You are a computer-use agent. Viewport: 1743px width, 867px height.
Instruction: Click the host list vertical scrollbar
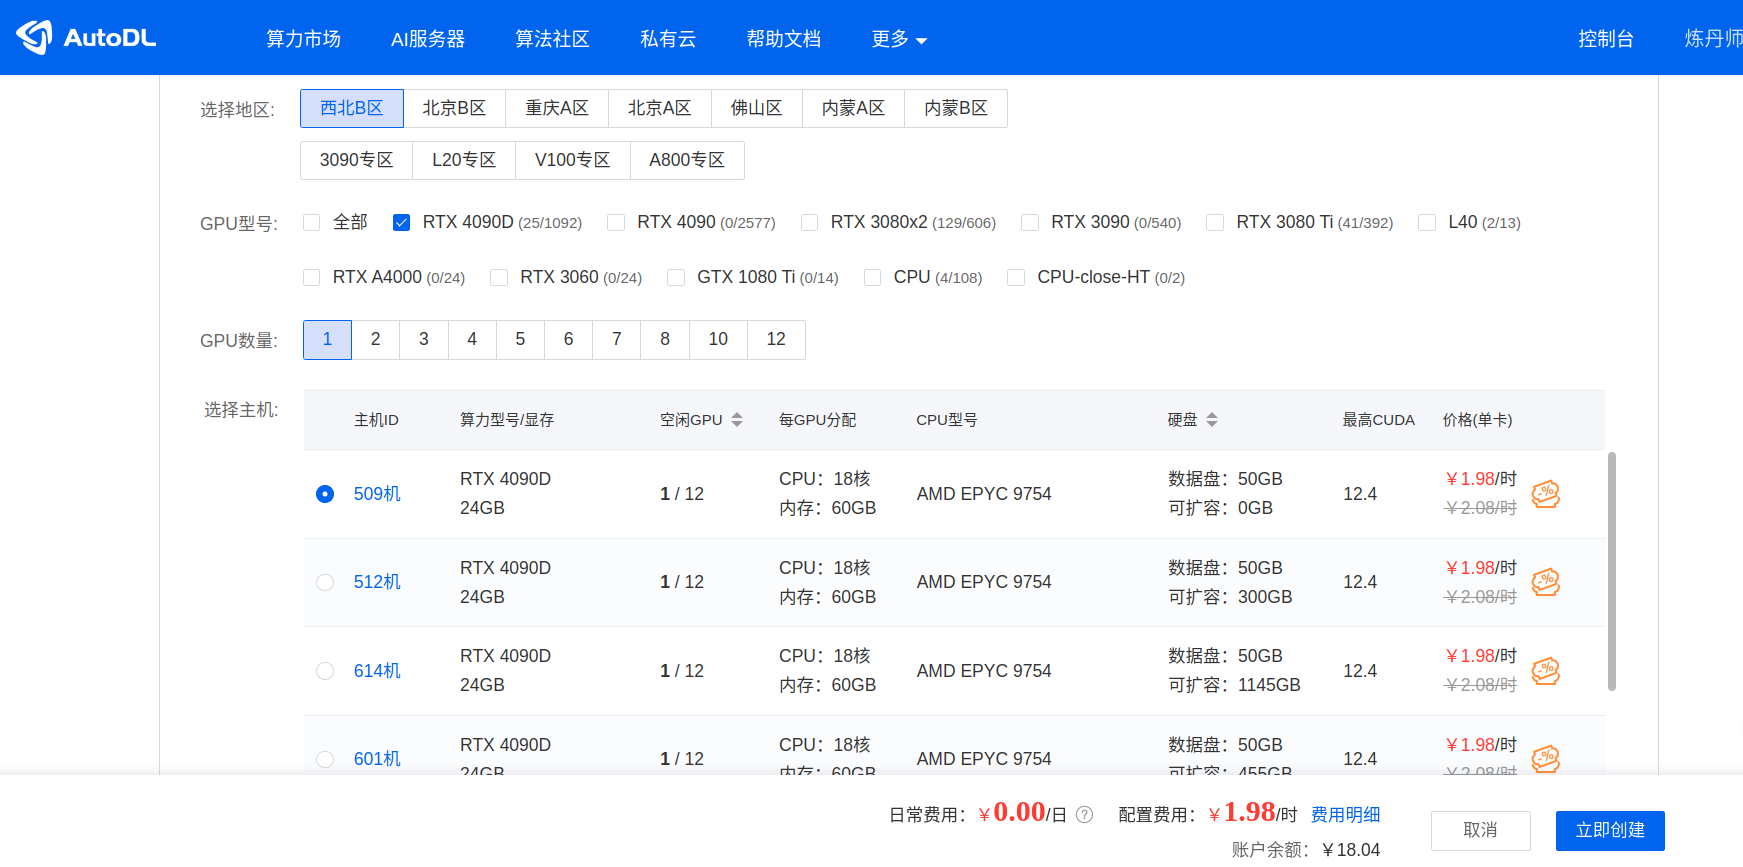pos(1611,570)
